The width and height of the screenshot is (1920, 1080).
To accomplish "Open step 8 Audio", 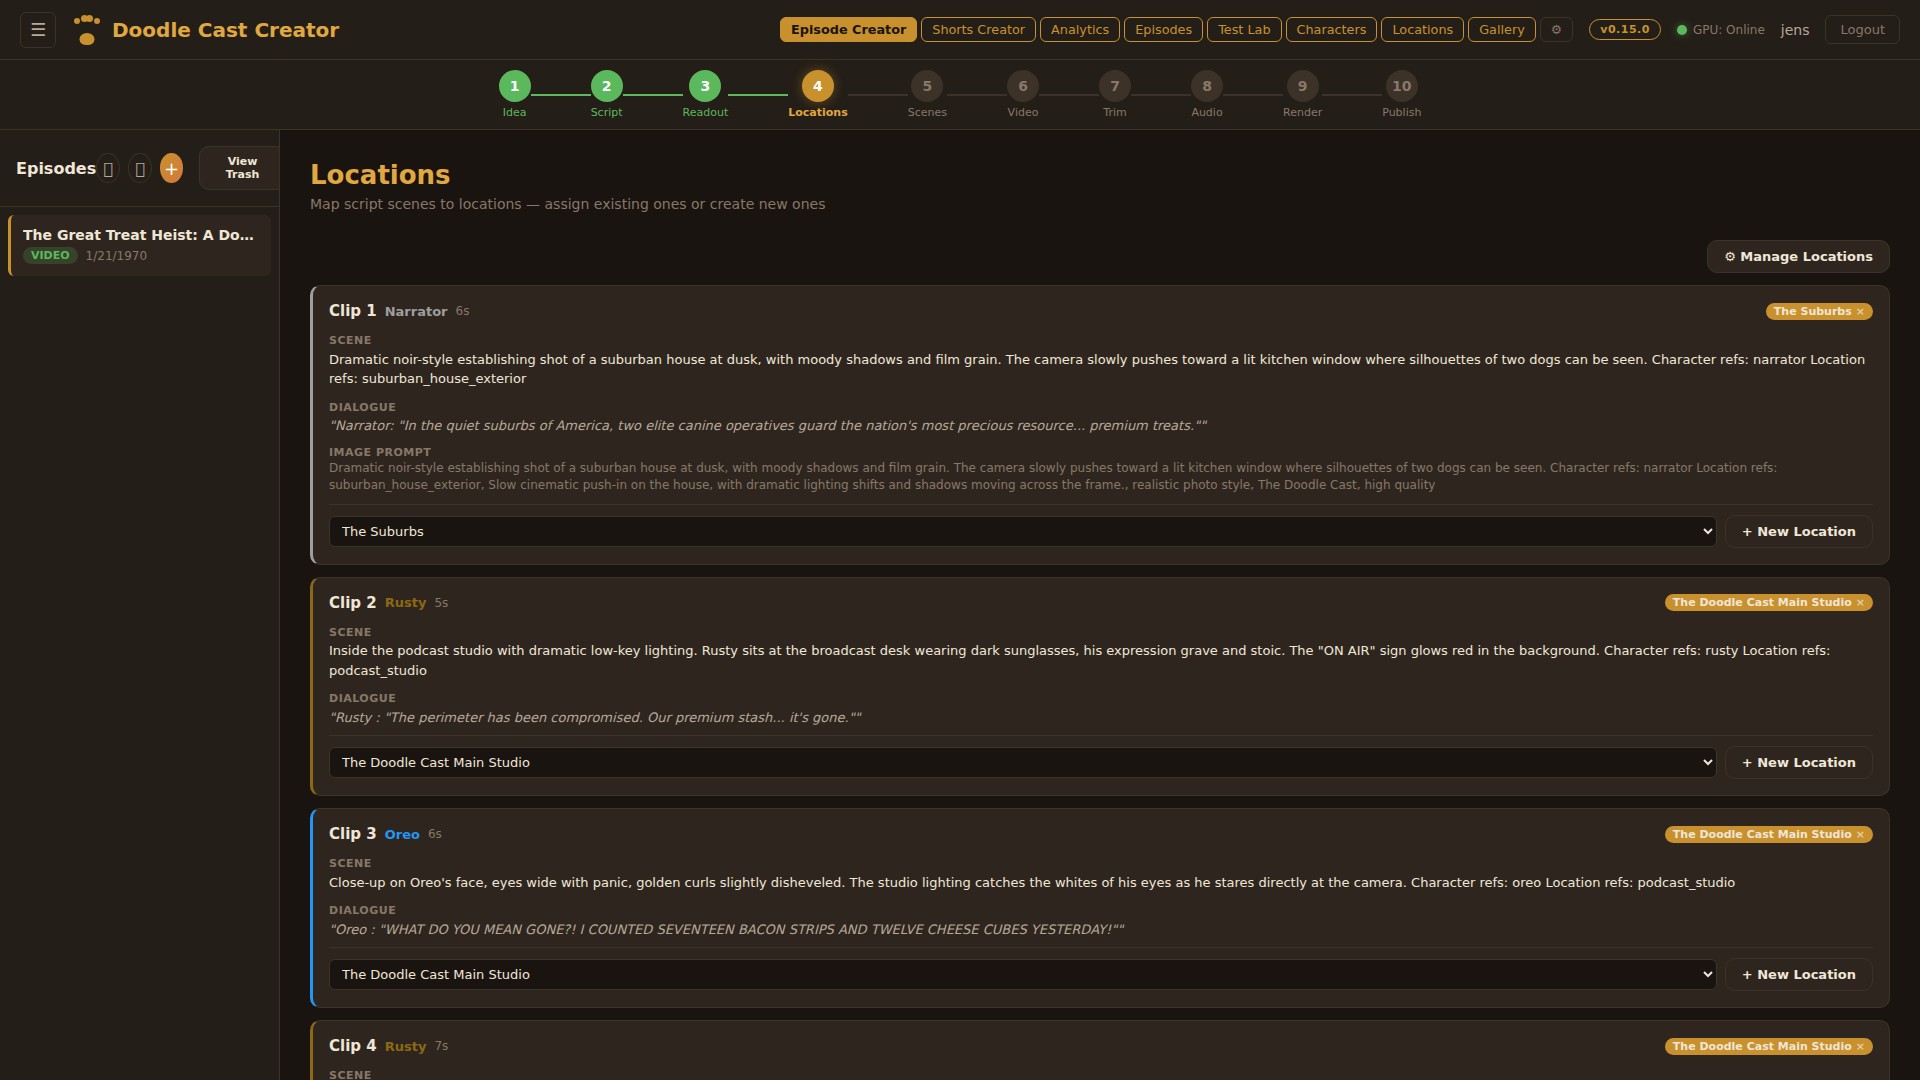I will [1206, 84].
